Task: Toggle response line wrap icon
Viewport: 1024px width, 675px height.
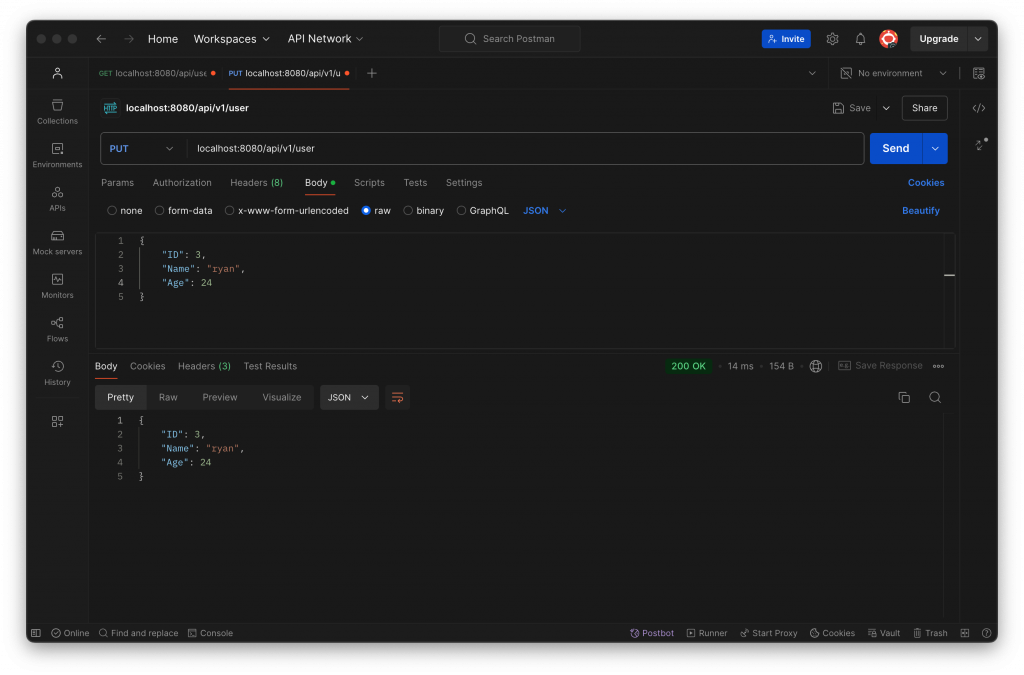Action: coord(397,398)
